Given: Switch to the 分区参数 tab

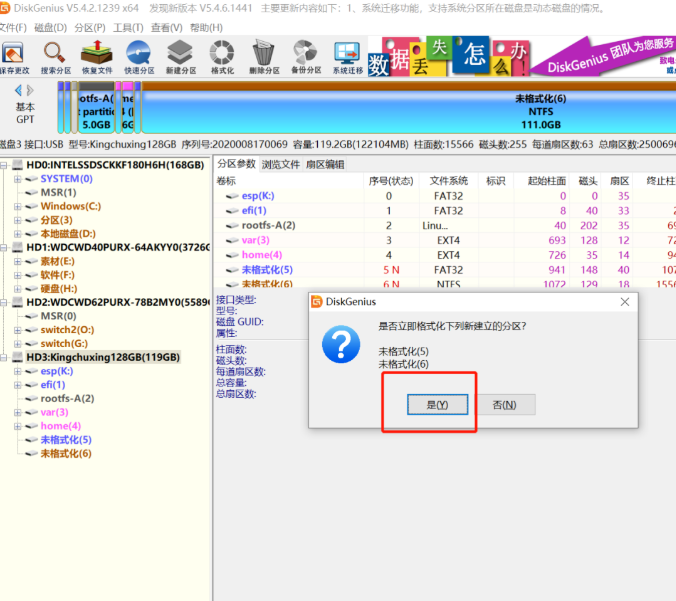Looking at the screenshot, I should coord(236,164).
